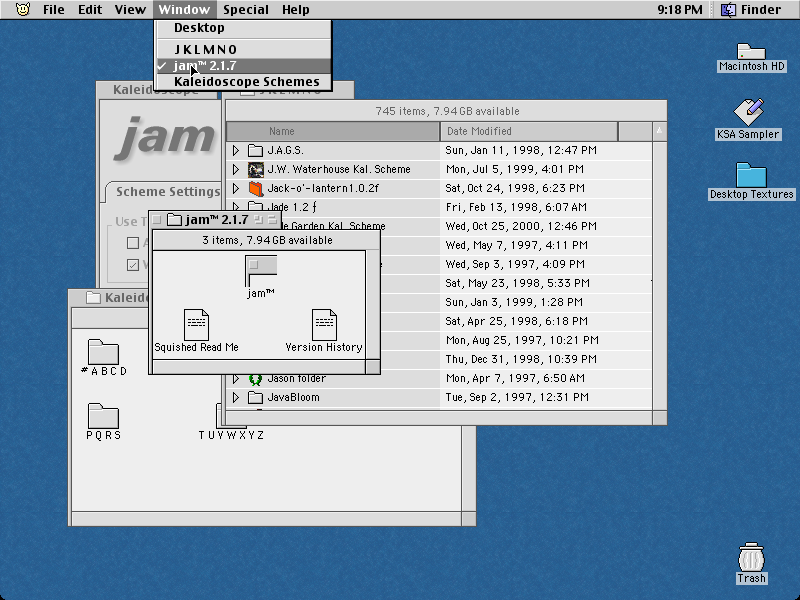Click the Finder icon in the application menu

(728, 9)
